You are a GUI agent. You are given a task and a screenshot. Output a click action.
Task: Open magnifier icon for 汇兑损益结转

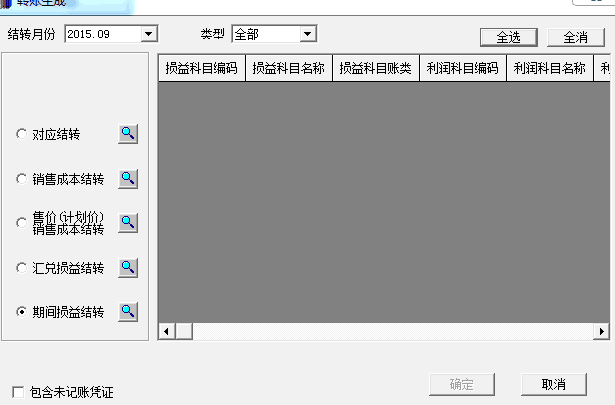click(128, 268)
